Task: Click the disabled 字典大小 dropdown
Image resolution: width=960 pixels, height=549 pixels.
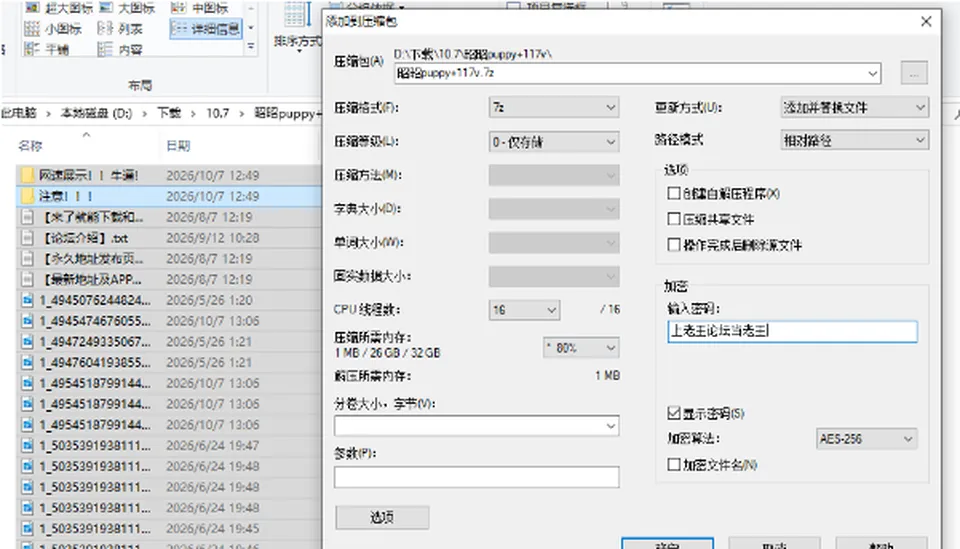Action: [553, 209]
